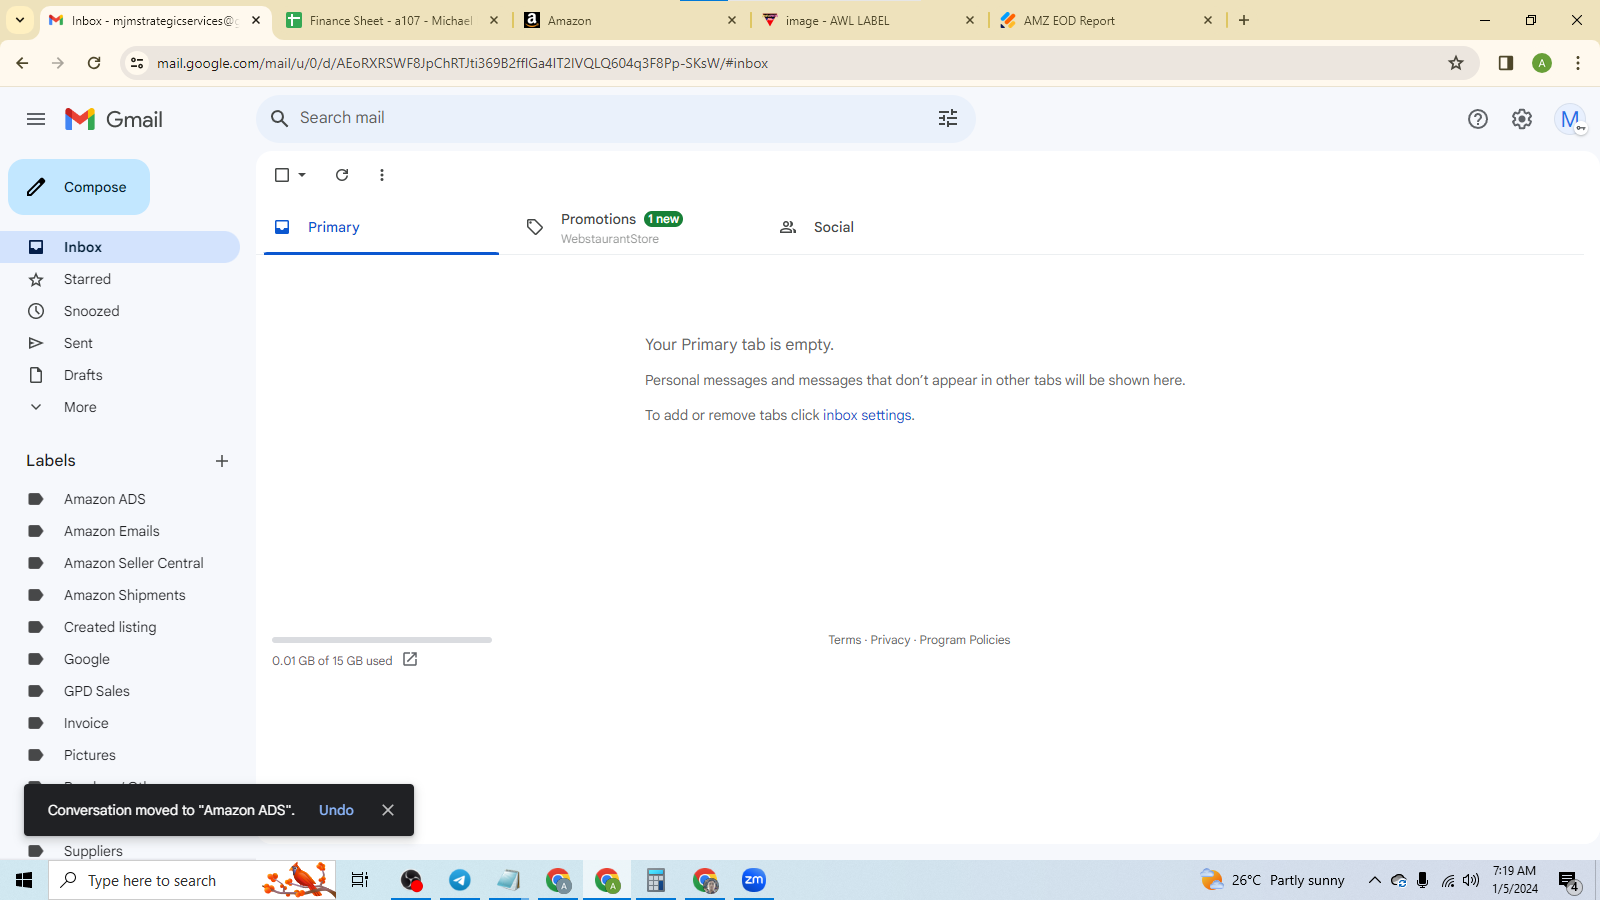Viewport: 1600px width, 900px height.
Task: Open Snoozed messages
Action: click(x=120, y=311)
